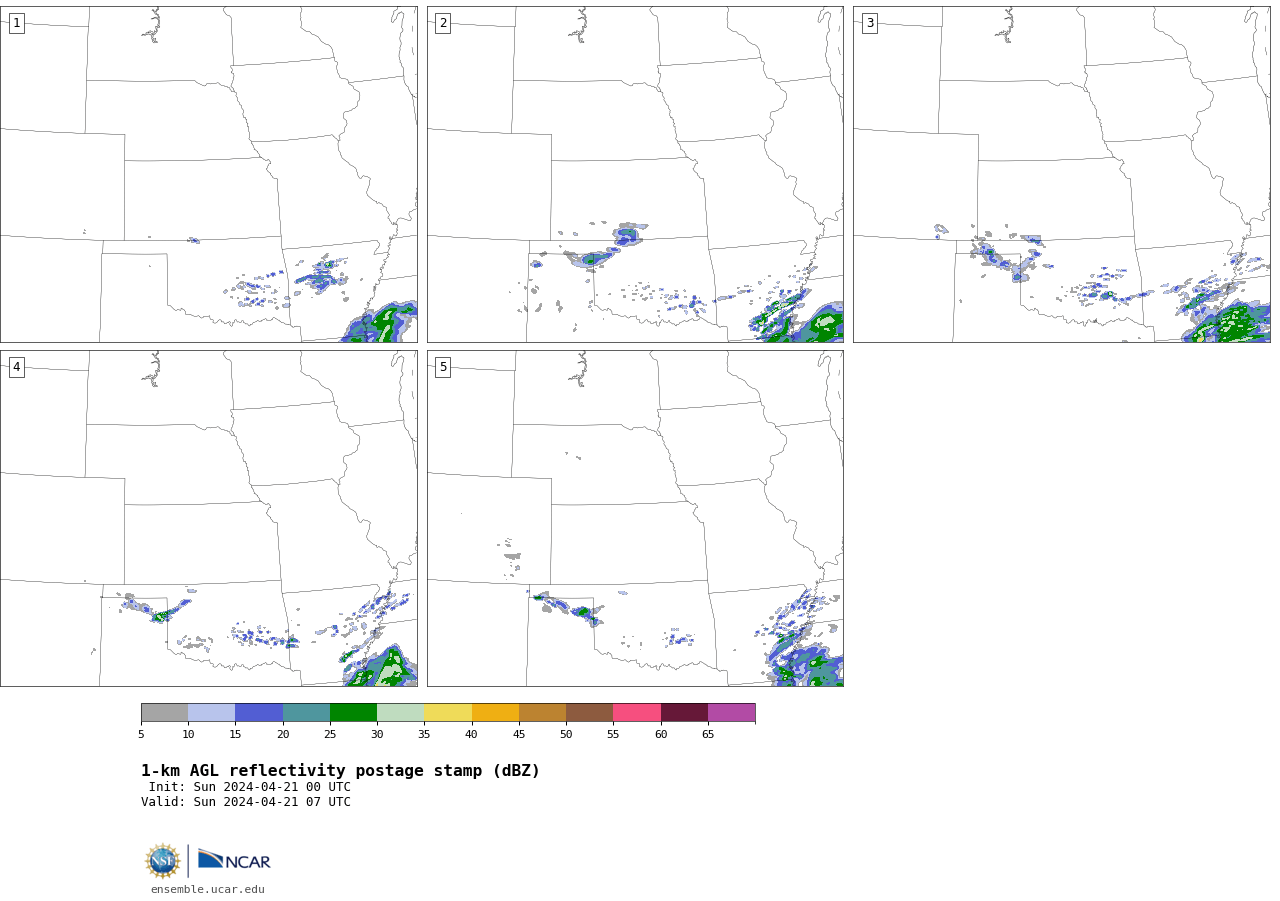
Task: Click the member label '2' box
Action: (443, 23)
